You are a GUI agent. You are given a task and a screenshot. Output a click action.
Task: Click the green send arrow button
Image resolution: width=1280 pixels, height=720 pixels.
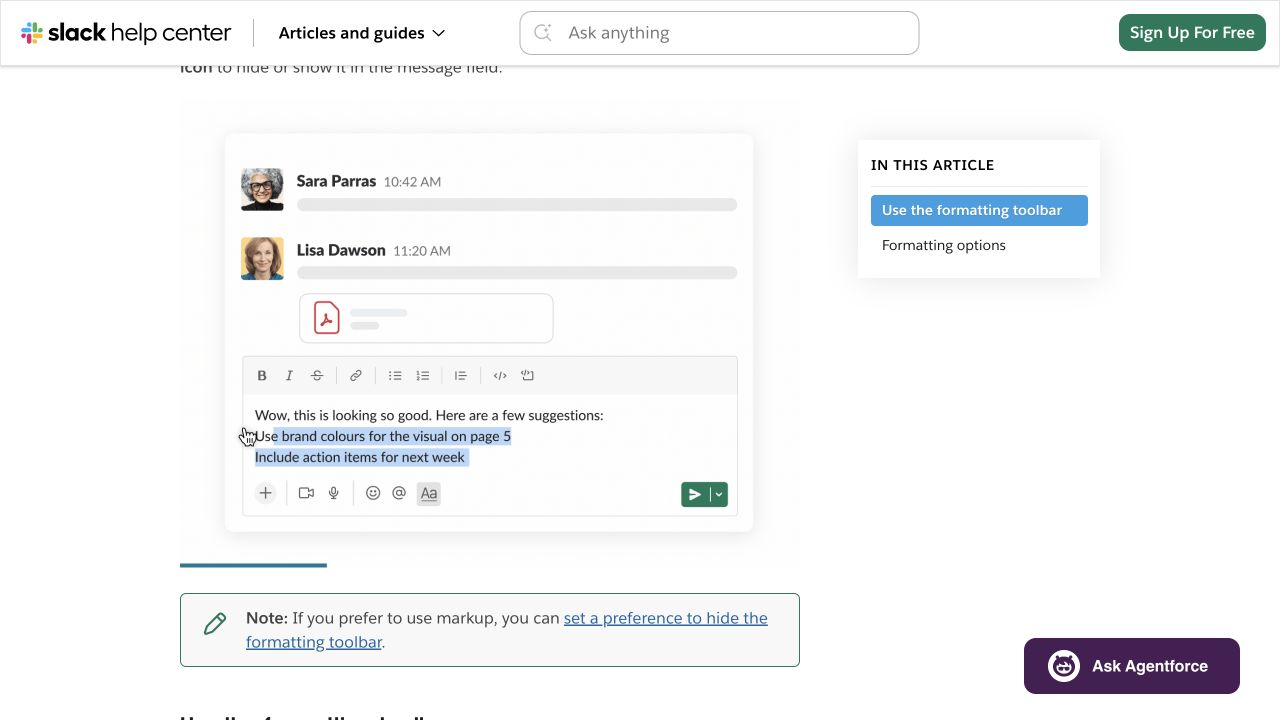tap(695, 494)
